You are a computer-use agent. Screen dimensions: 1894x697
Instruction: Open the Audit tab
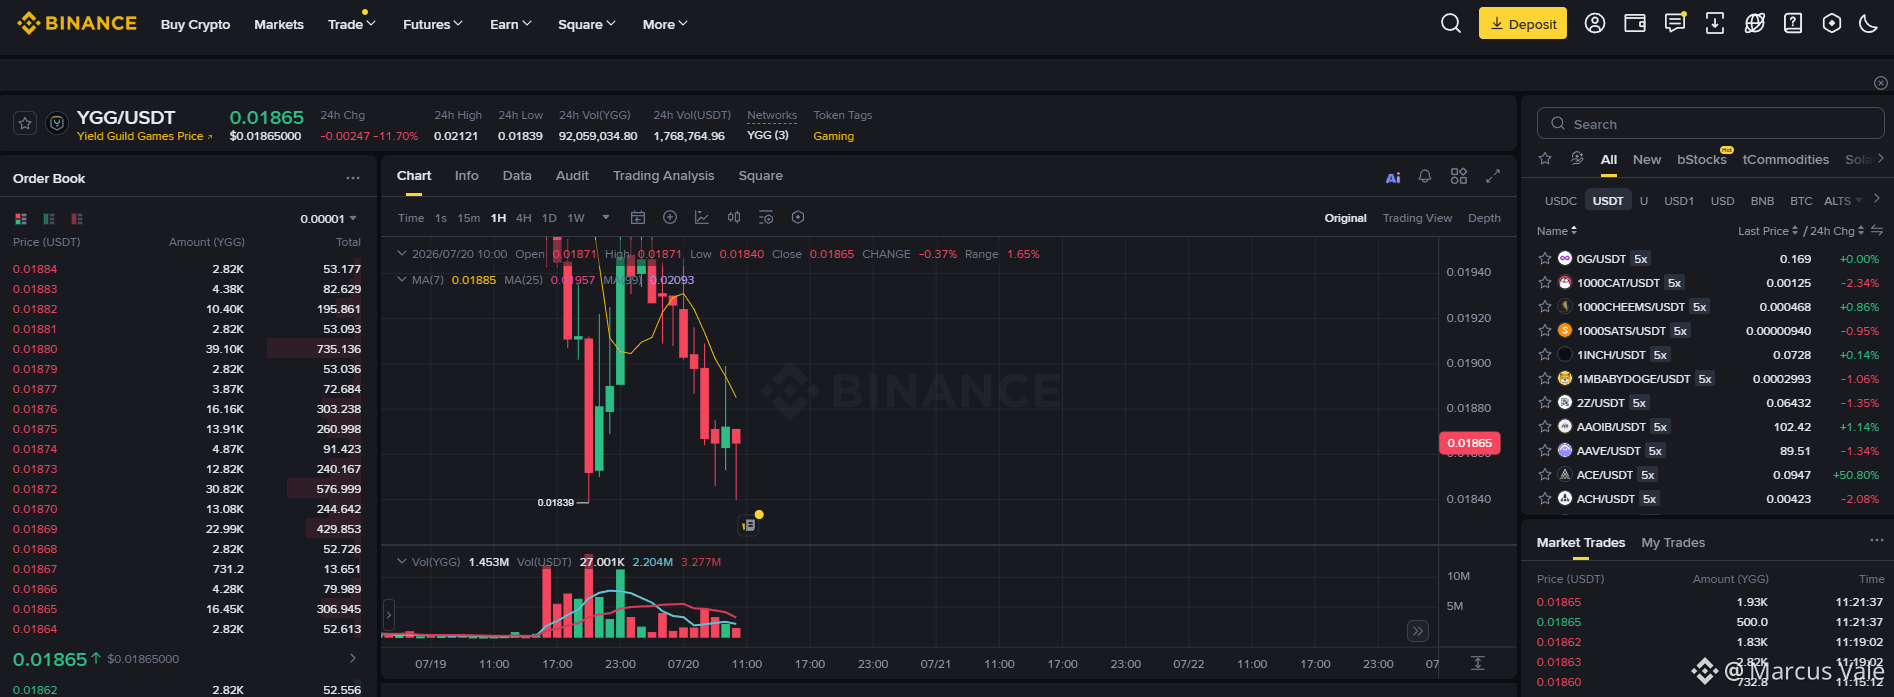tap(572, 176)
